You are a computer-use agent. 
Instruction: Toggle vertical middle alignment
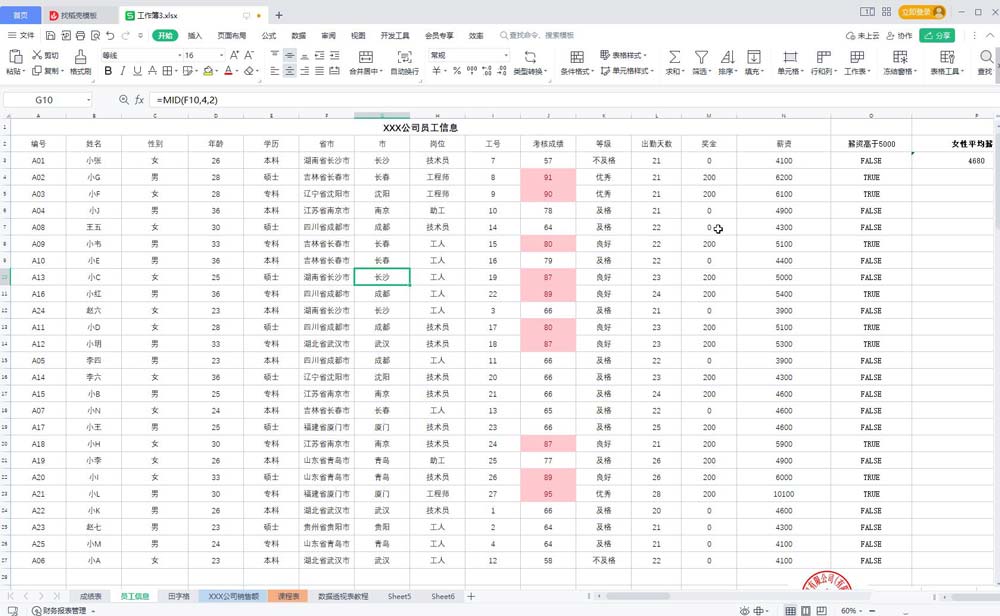pos(290,55)
